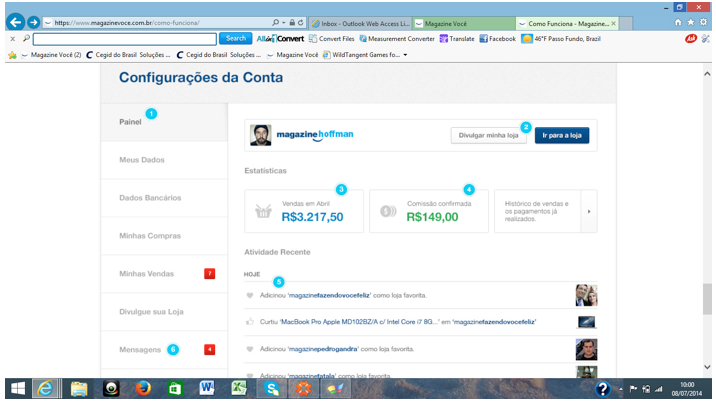Show hidden system tray icons
Image resolution: width=716 pixels, height=404 pixels.
pos(621,389)
